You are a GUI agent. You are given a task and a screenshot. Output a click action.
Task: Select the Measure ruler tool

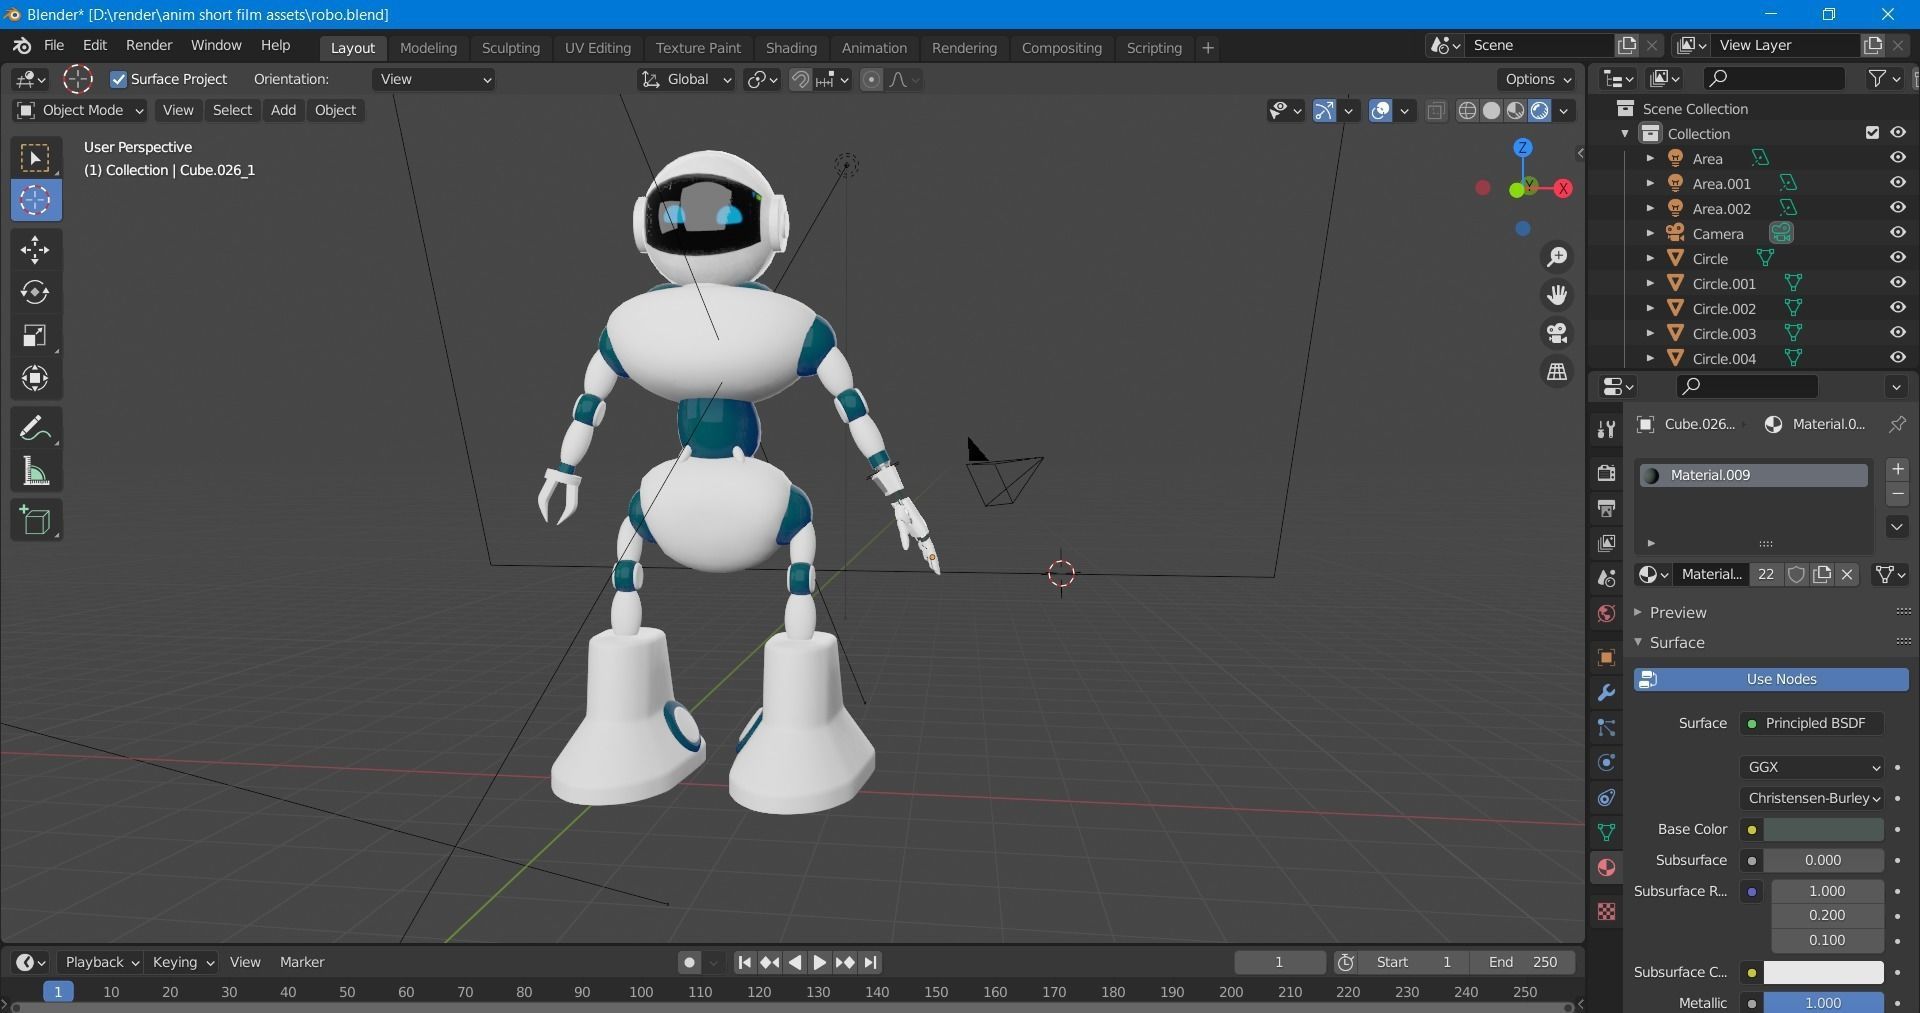(36, 472)
